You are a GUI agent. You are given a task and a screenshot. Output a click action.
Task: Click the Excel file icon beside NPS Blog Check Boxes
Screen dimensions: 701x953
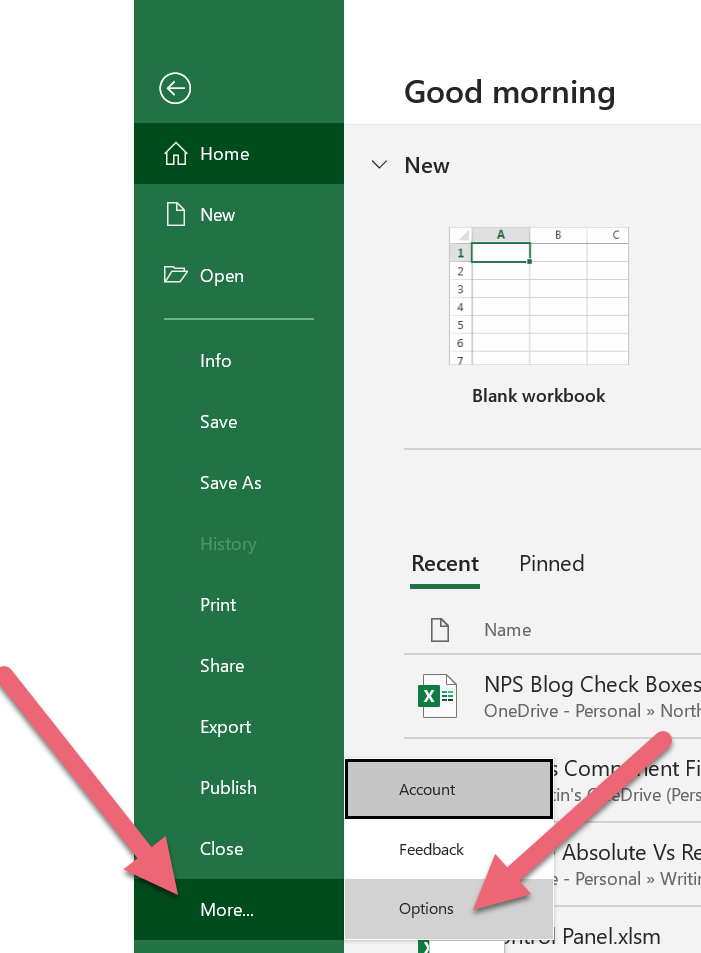click(437, 696)
